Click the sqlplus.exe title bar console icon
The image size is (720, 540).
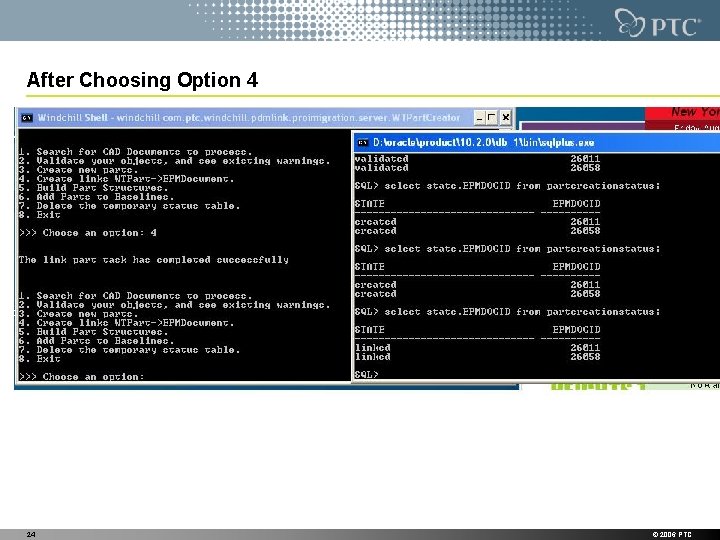pyautogui.click(x=363, y=143)
